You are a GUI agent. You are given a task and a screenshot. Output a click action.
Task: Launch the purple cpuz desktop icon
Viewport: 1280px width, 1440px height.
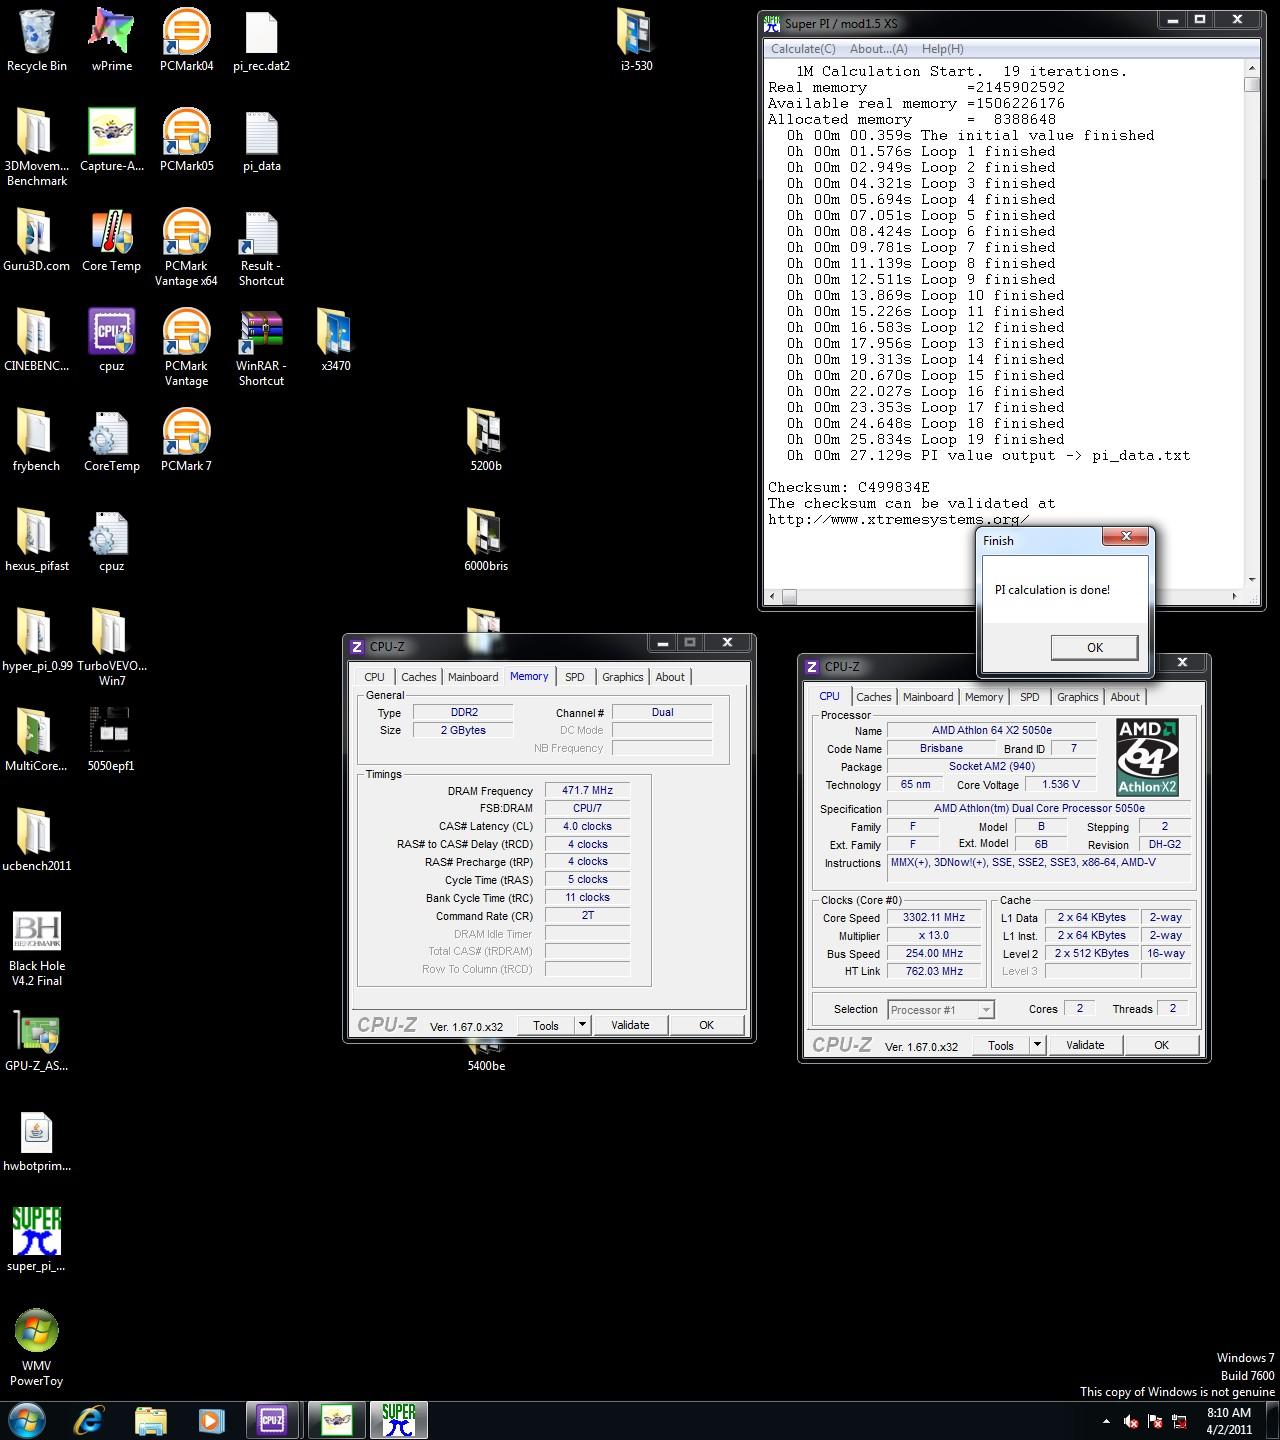click(x=111, y=340)
